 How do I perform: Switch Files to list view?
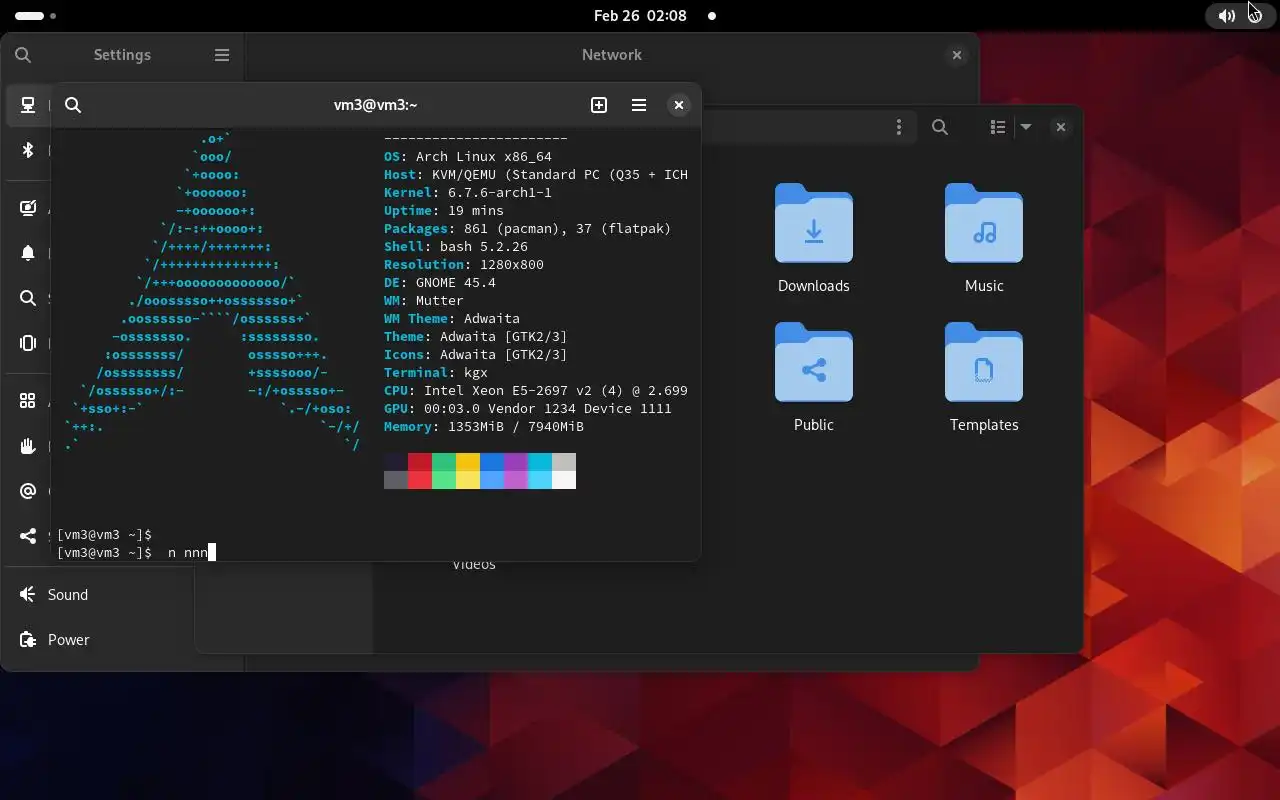(x=998, y=127)
